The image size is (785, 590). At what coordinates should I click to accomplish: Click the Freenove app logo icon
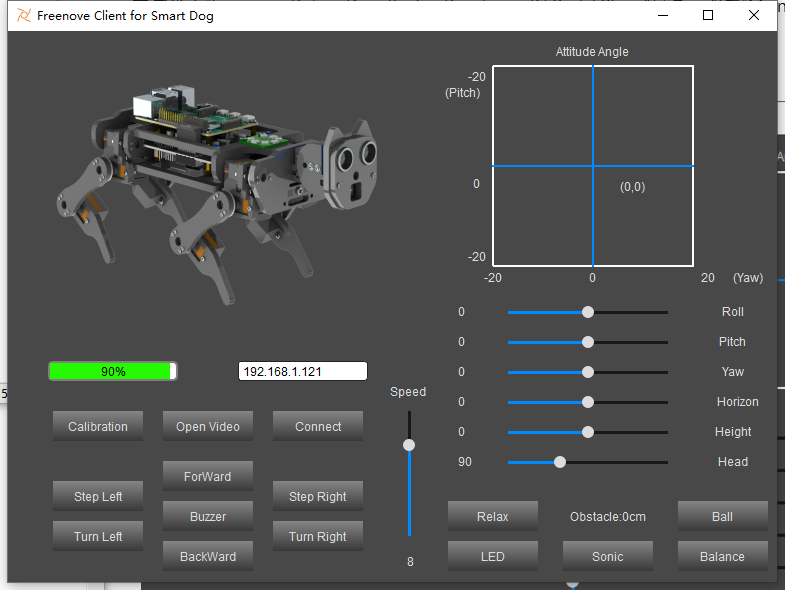[24, 16]
